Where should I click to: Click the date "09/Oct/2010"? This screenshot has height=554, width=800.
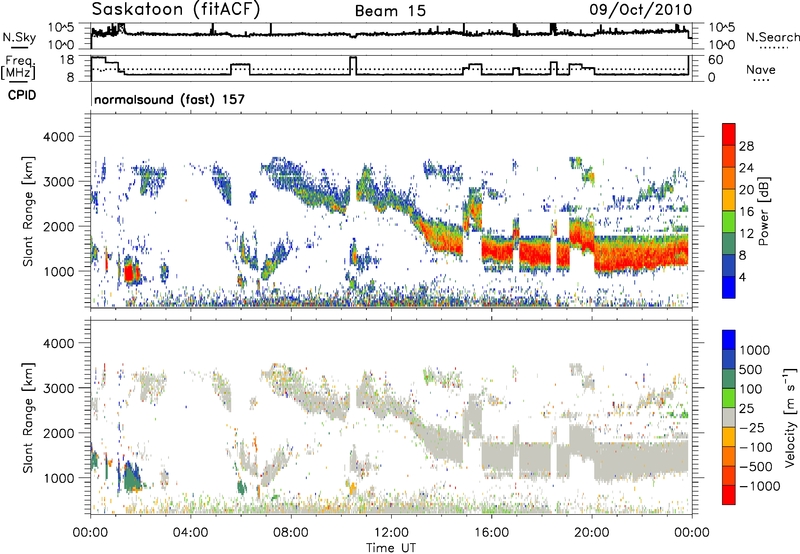[641, 10]
